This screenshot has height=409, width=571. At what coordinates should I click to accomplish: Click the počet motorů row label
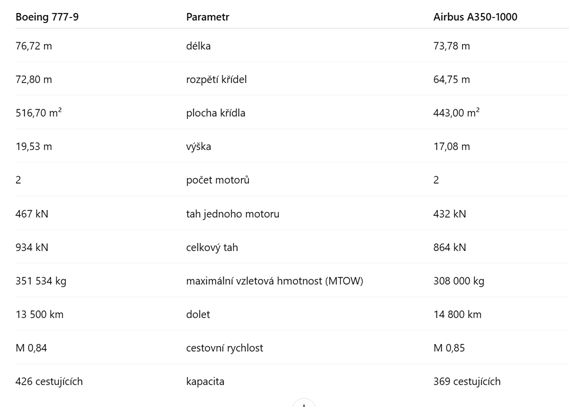[218, 180]
